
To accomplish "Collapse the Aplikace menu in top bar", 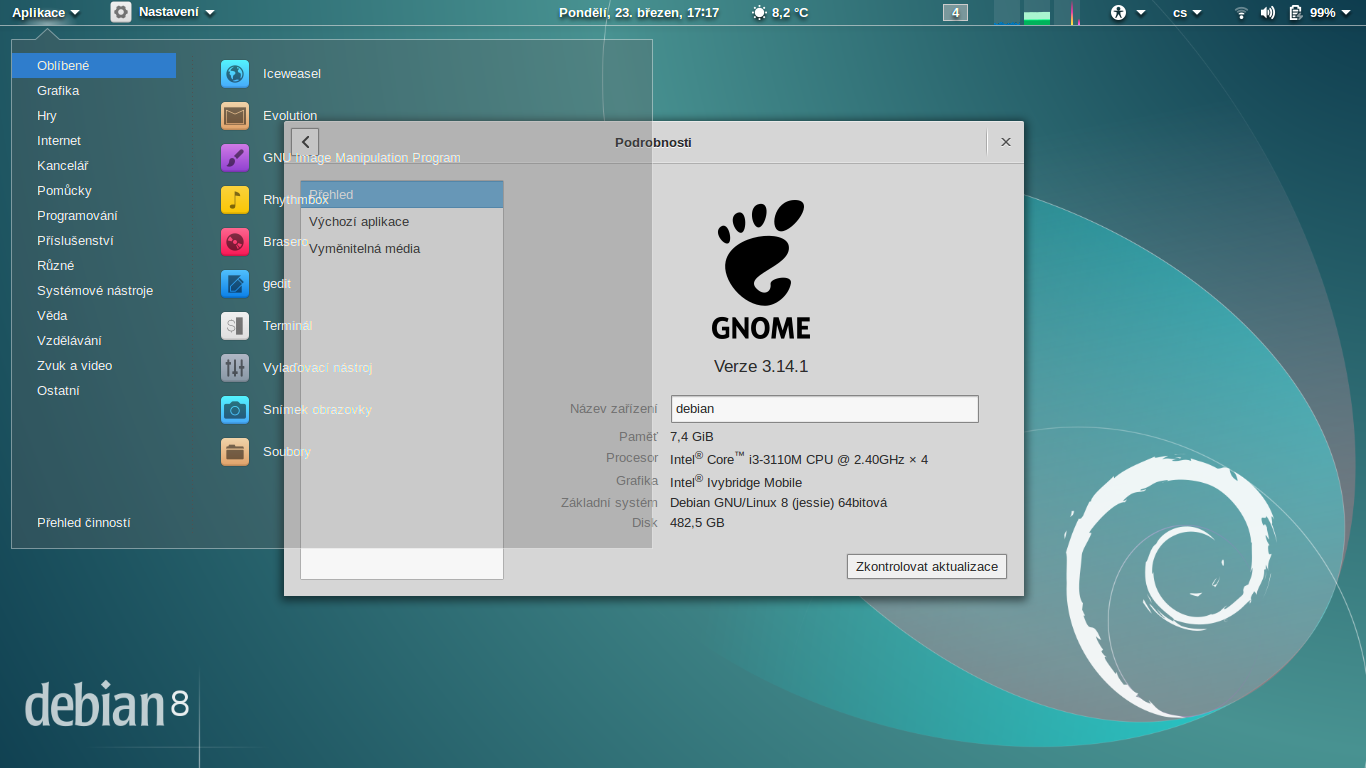I will (x=46, y=13).
